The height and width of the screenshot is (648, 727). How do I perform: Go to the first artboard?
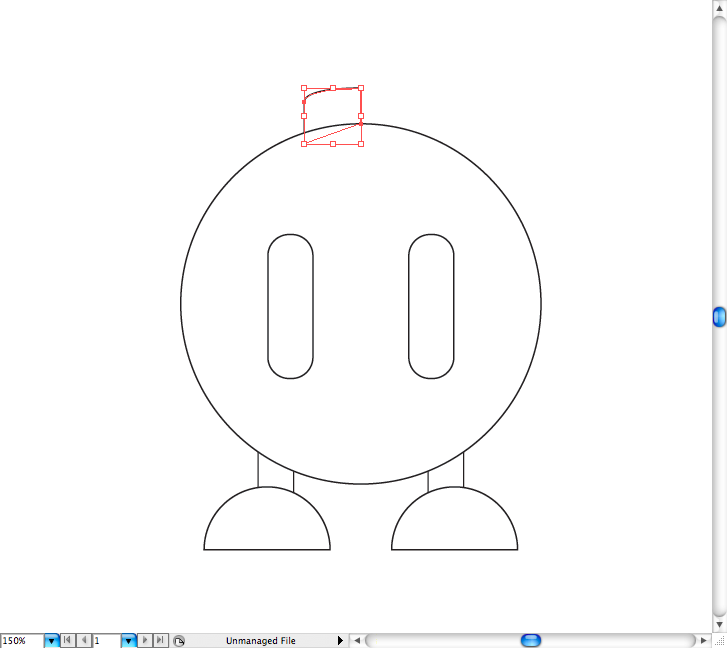pyautogui.click(x=68, y=640)
